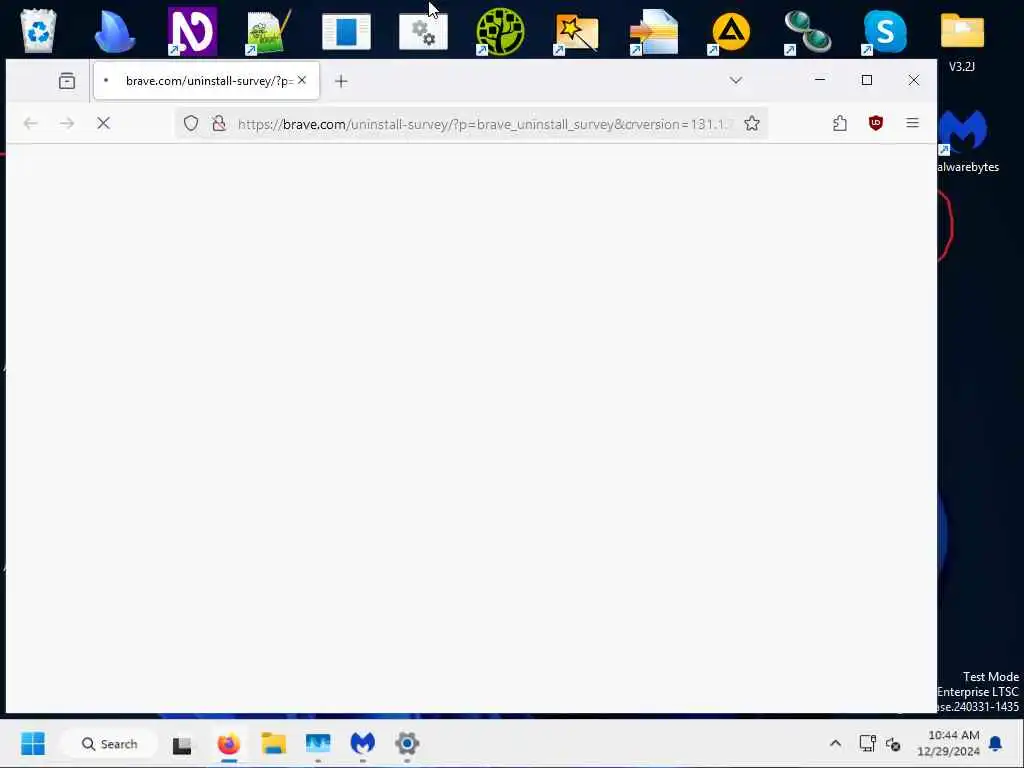This screenshot has height=768, width=1024.
Task: Go back one page in browser
Action: (x=30, y=123)
